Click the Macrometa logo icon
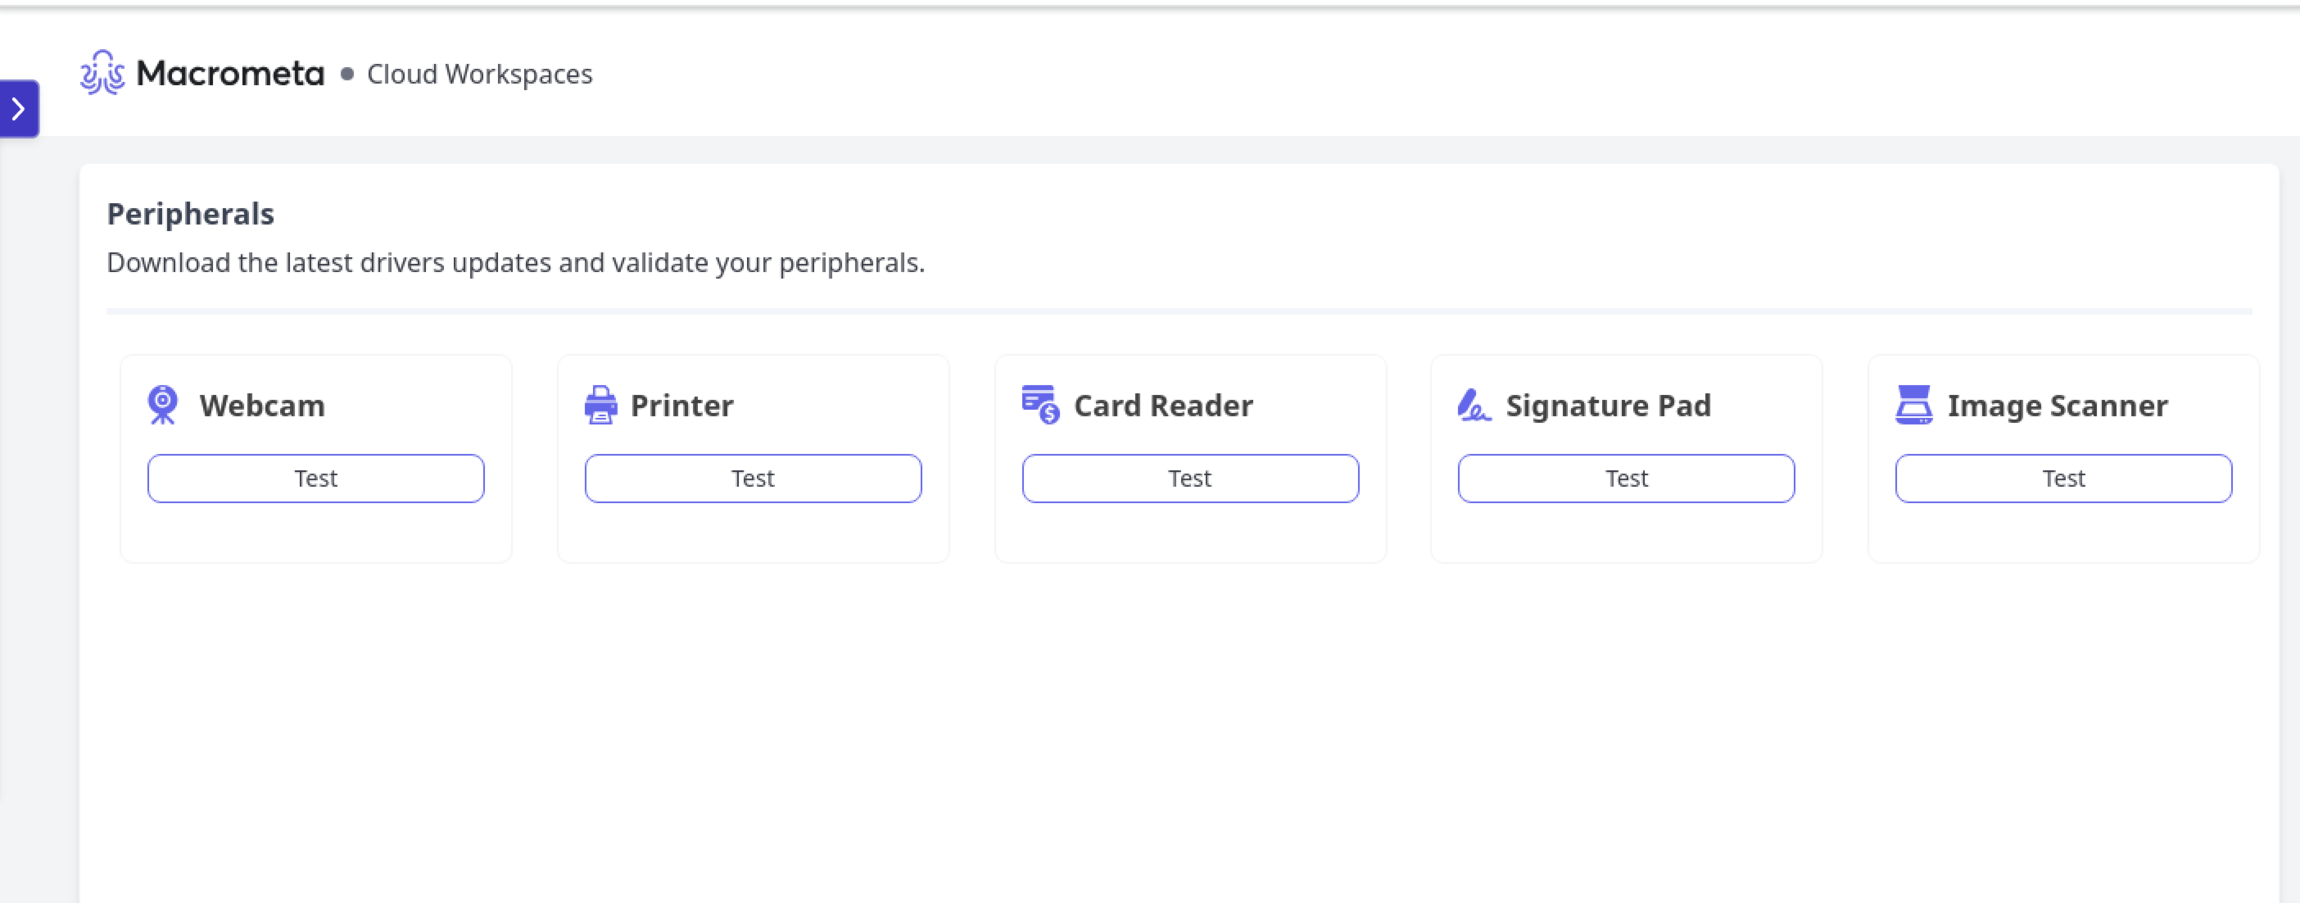 pyautogui.click(x=102, y=73)
